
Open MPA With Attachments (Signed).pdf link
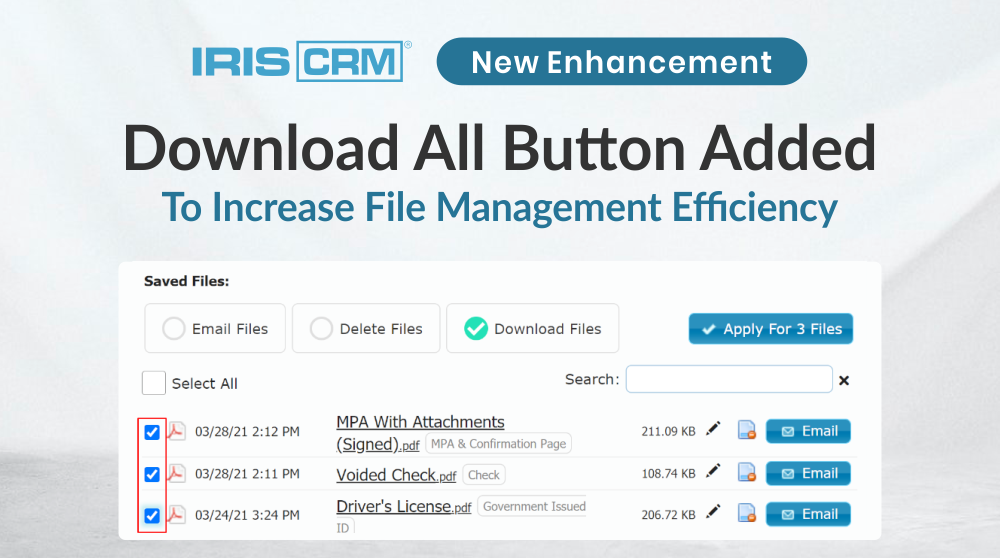(420, 433)
